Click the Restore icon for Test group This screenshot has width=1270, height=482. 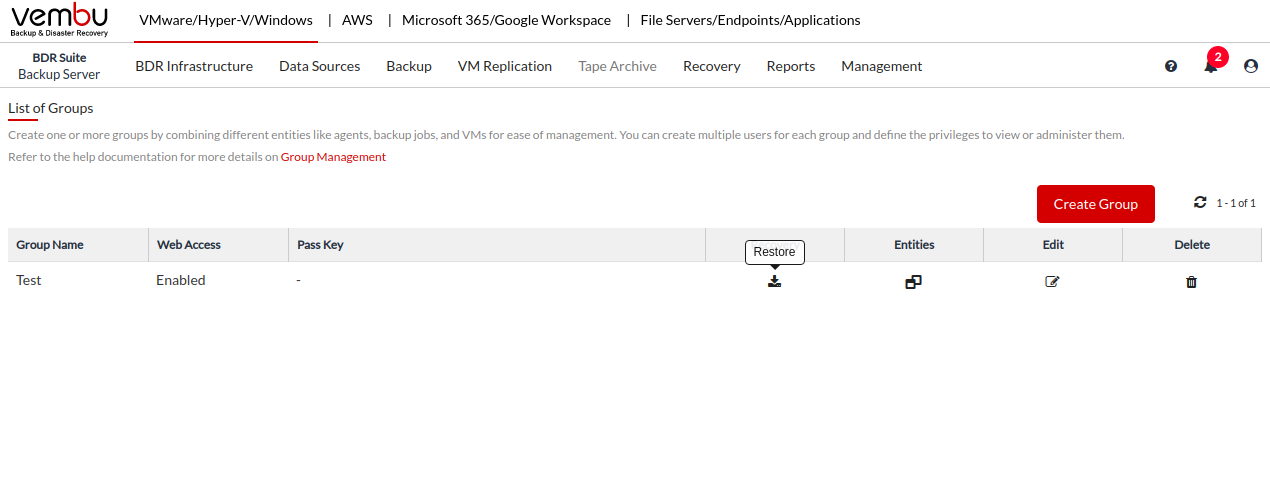click(774, 281)
